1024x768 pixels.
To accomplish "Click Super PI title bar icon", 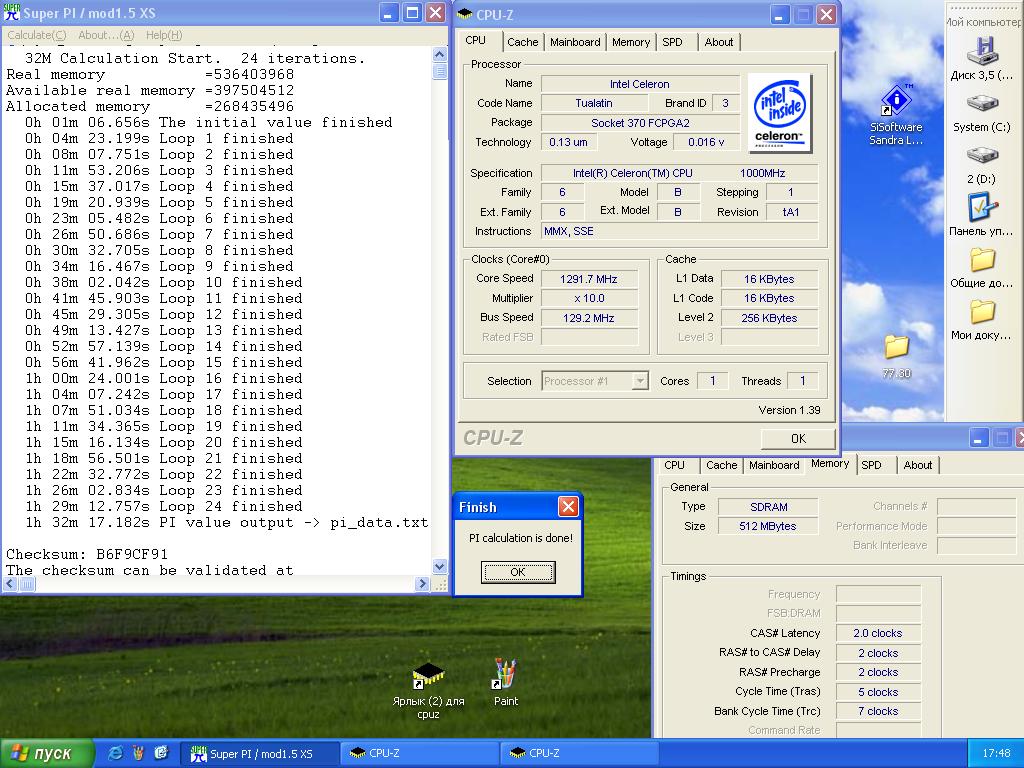I will pos(12,12).
